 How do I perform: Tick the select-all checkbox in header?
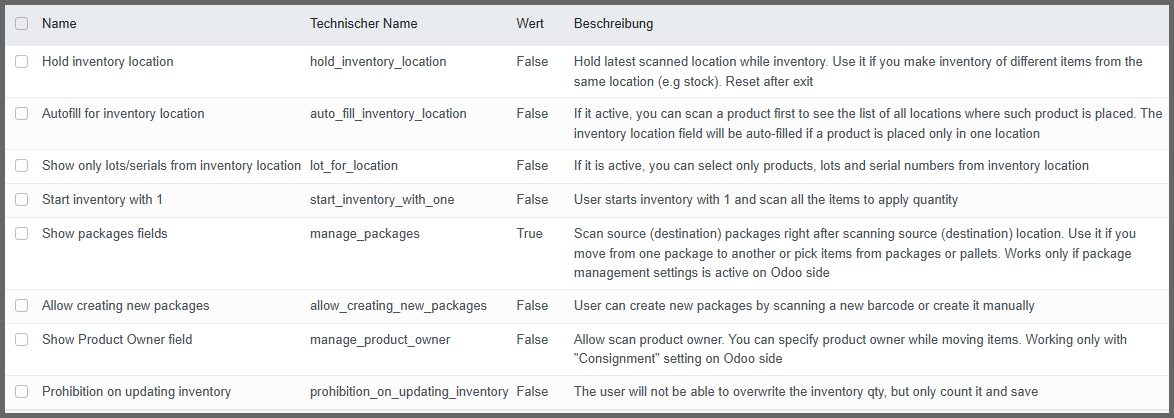22,24
